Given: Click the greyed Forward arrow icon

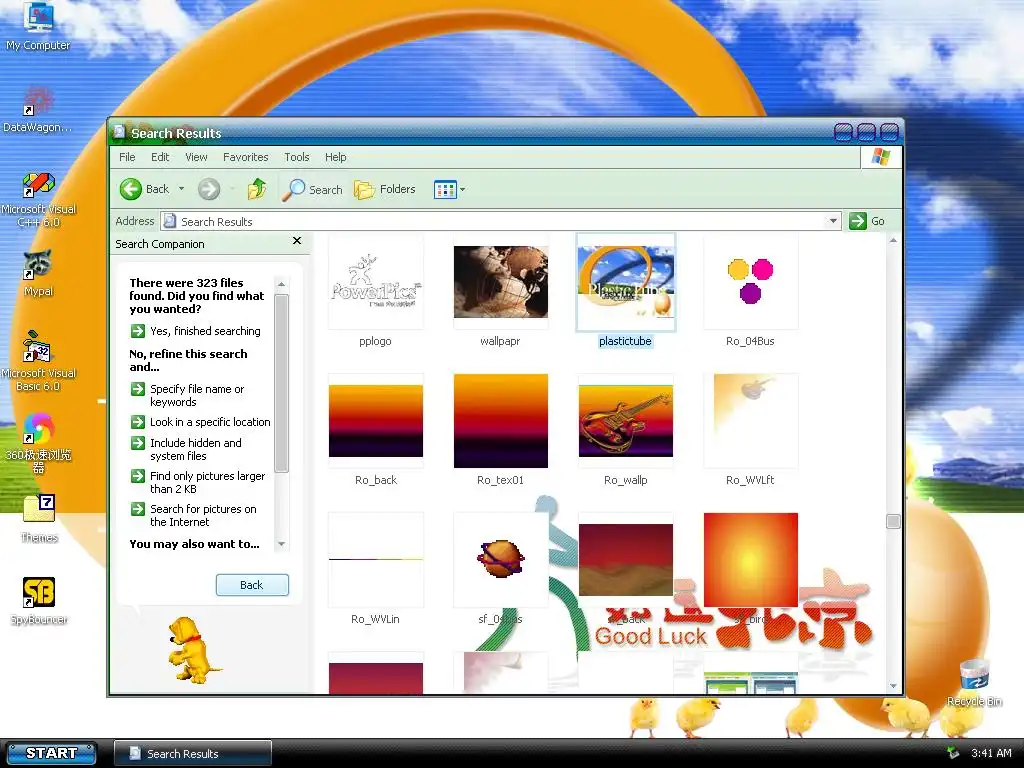Looking at the screenshot, I should pyautogui.click(x=209, y=189).
